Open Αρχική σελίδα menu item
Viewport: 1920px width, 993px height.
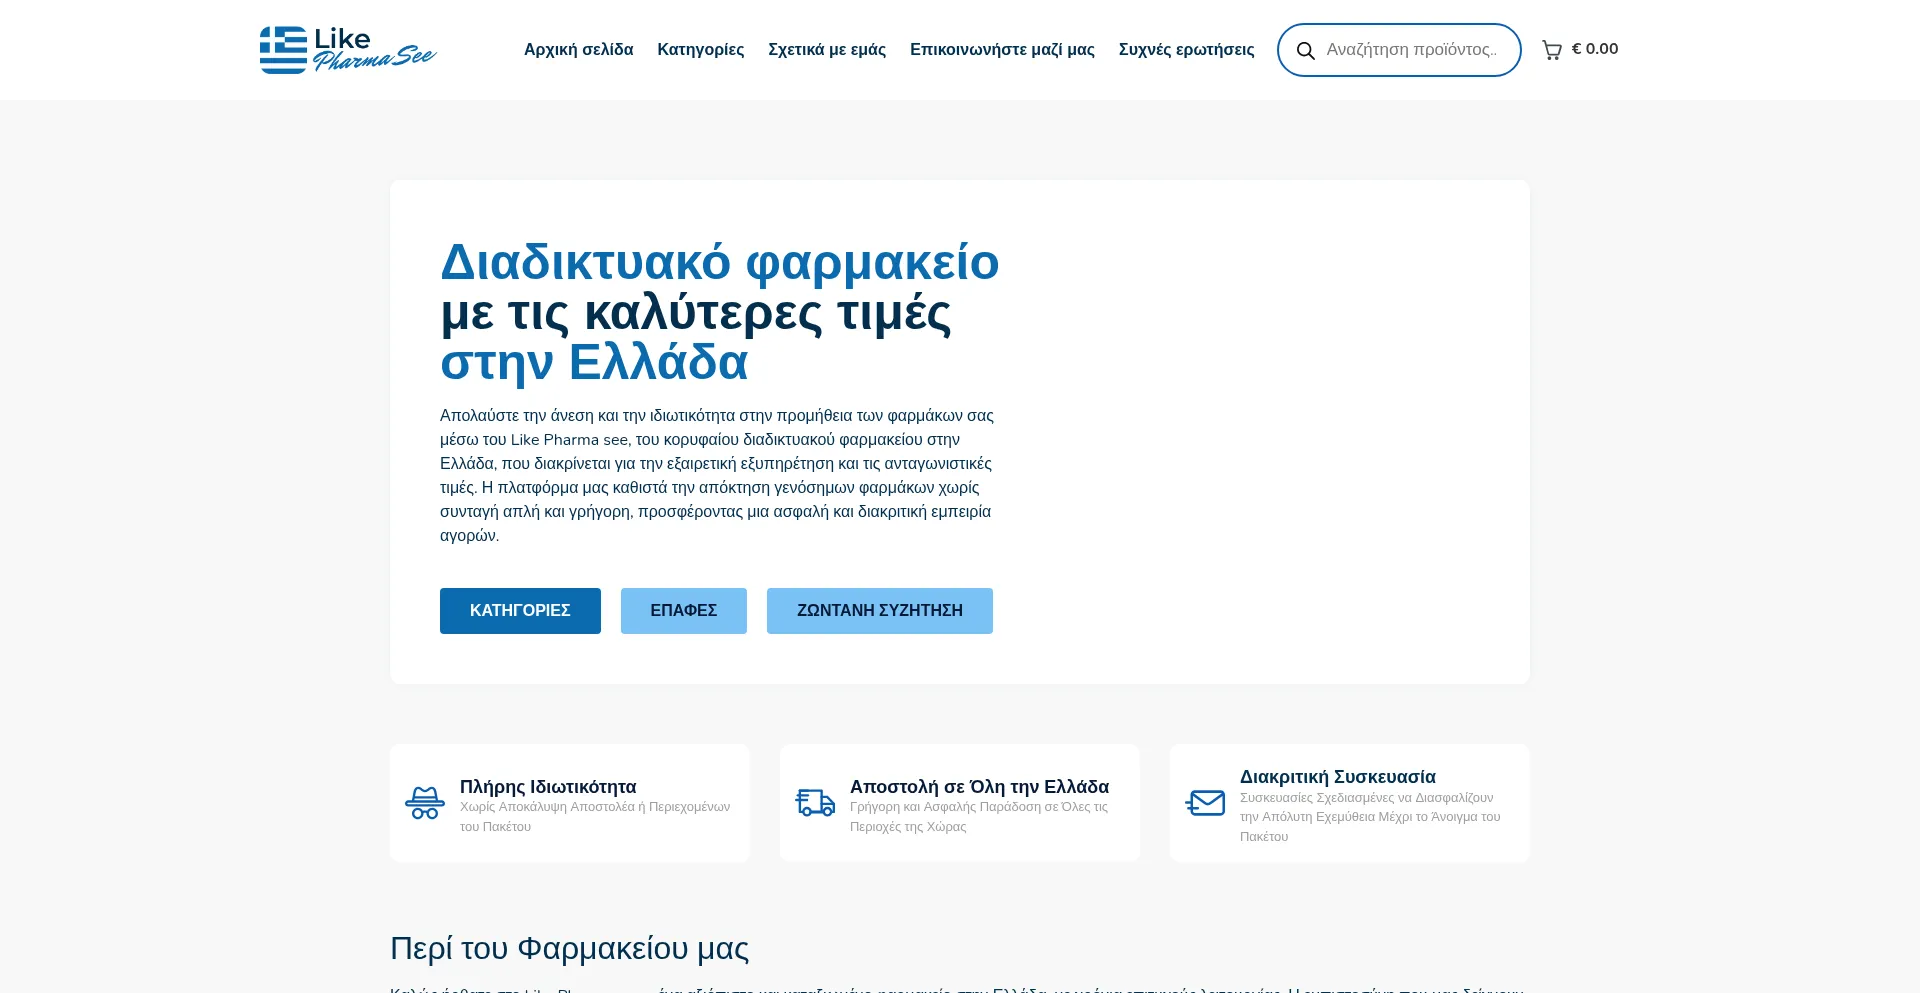click(578, 50)
